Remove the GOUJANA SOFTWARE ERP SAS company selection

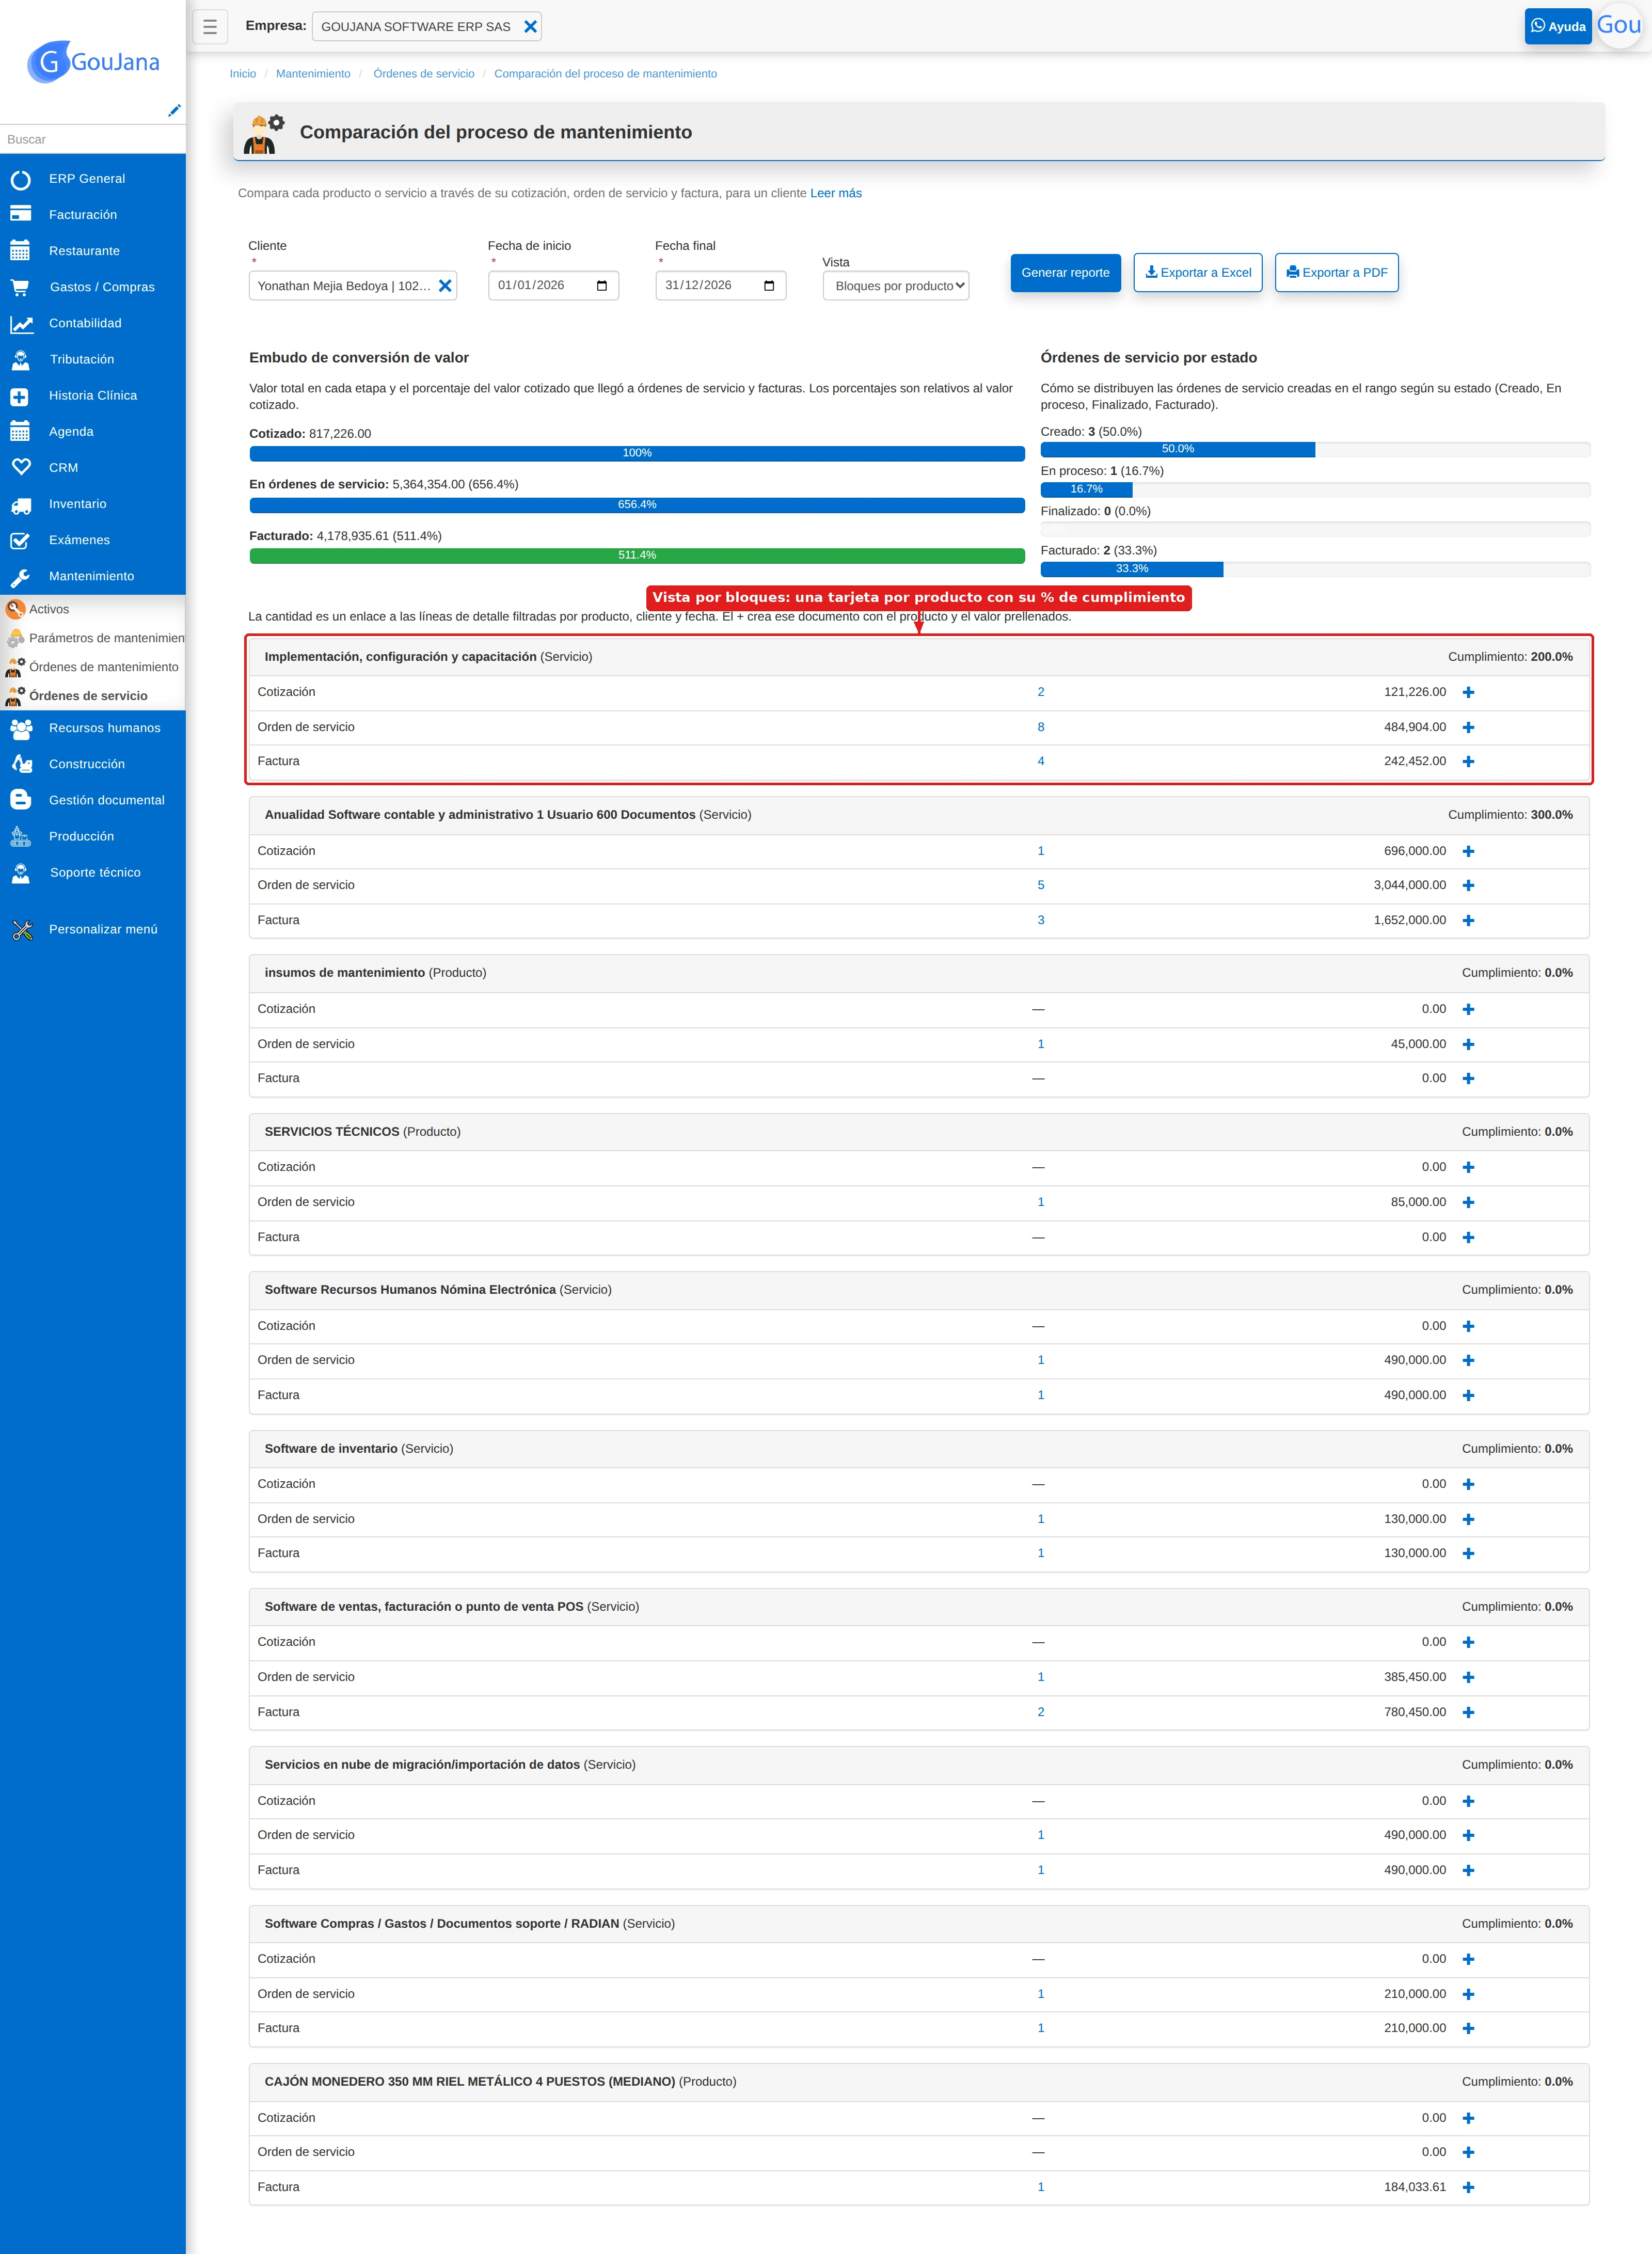531,27
